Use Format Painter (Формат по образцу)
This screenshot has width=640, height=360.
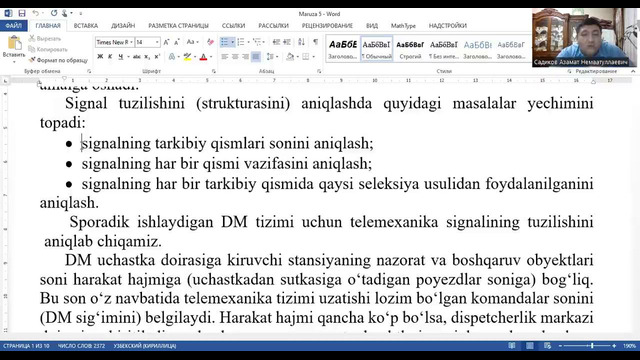pyautogui.click(x=58, y=60)
